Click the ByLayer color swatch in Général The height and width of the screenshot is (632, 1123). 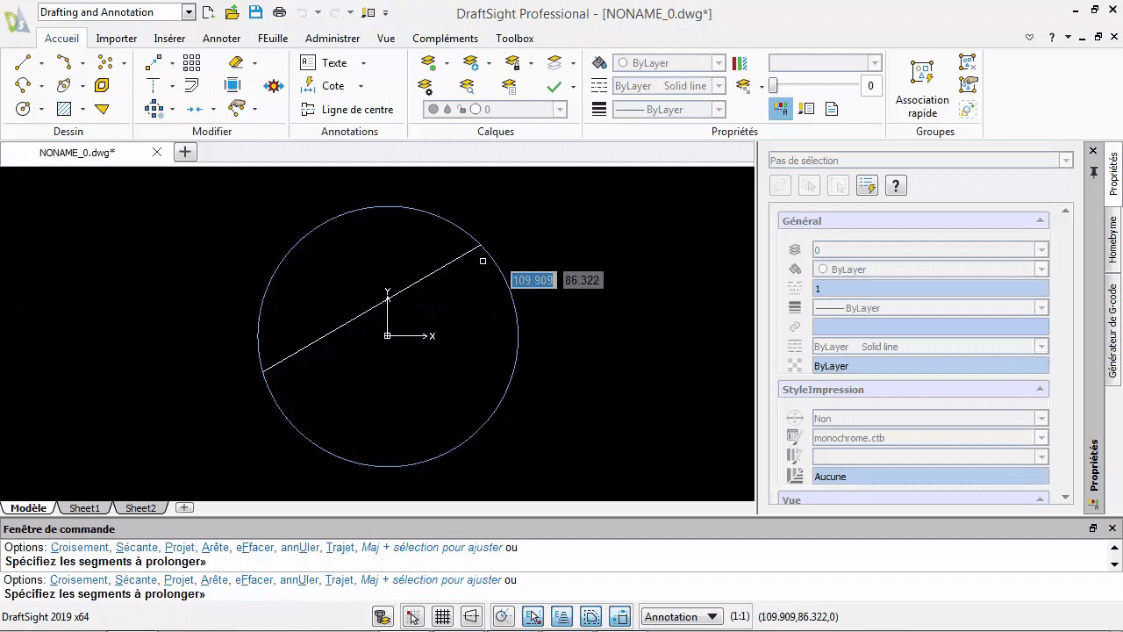(823, 269)
